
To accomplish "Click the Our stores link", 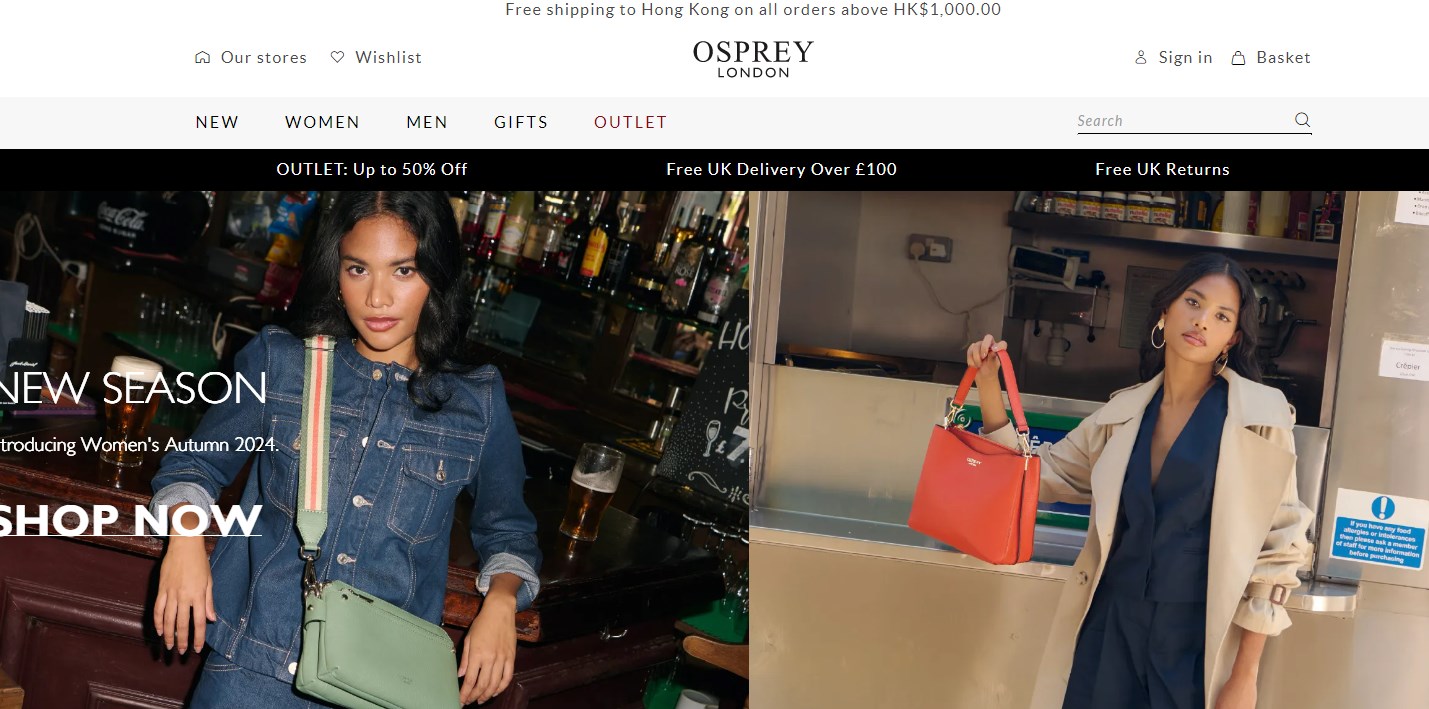I will point(264,58).
